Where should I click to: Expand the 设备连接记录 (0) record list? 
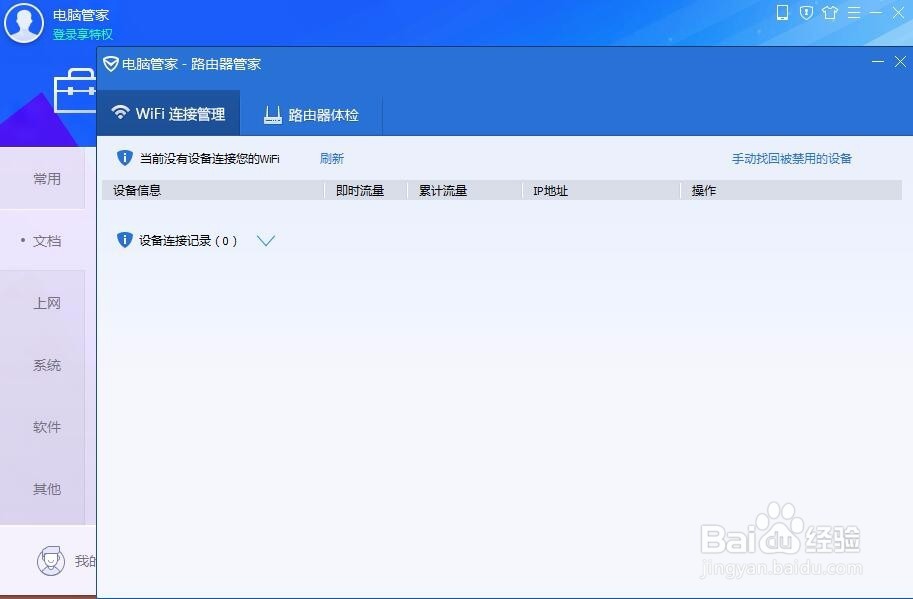(265, 240)
